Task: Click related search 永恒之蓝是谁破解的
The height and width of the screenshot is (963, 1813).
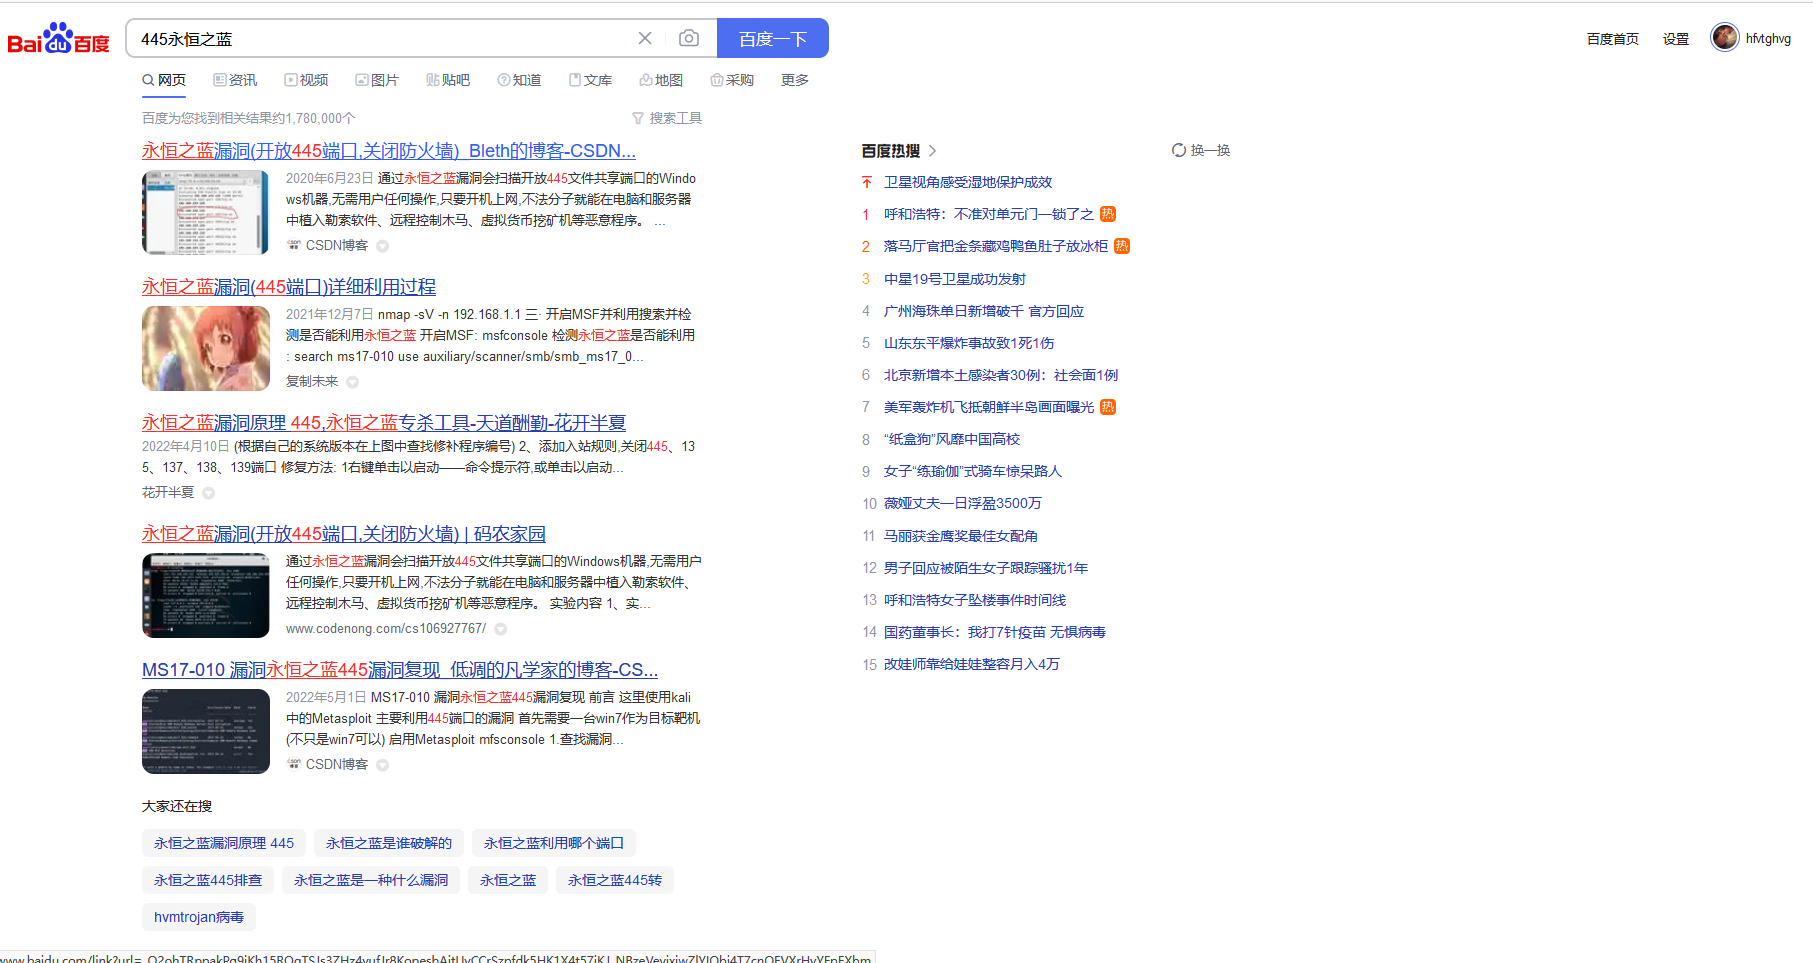Action: click(389, 843)
